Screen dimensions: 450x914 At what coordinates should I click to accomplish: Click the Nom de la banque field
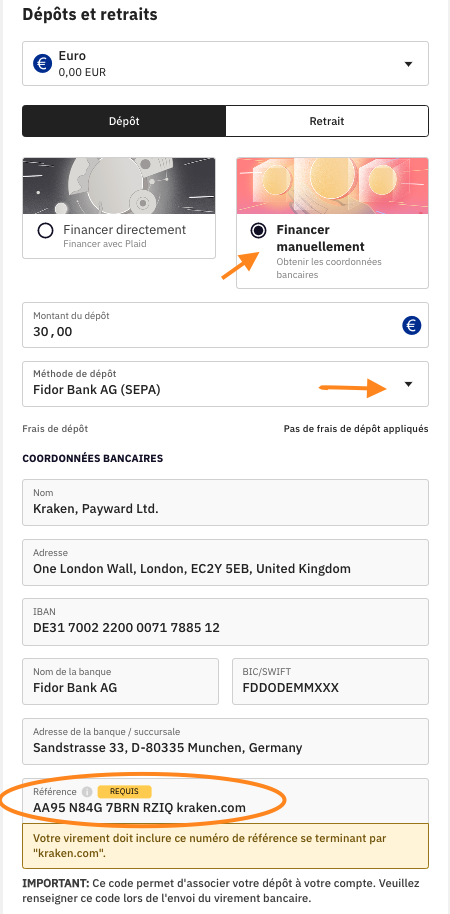point(121,681)
